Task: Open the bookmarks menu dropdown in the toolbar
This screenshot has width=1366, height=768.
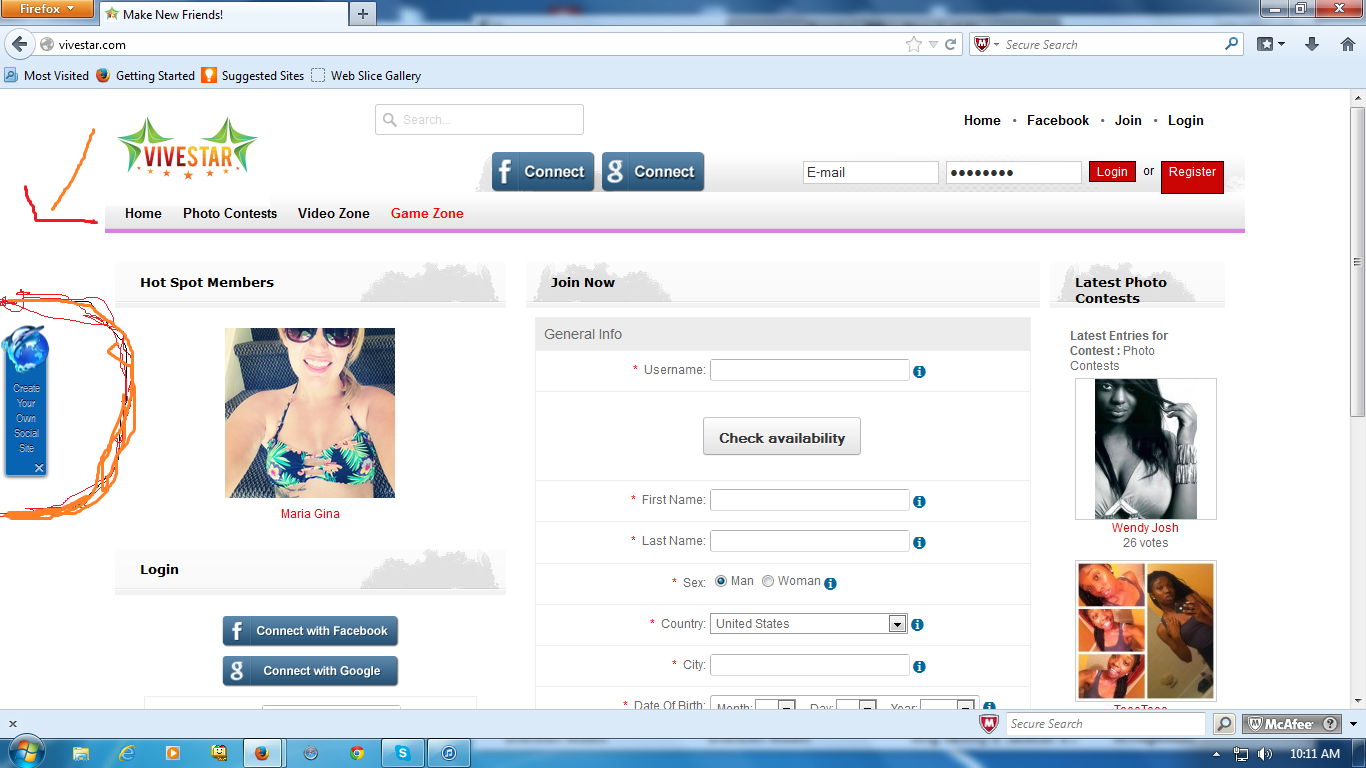Action: [1271, 44]
